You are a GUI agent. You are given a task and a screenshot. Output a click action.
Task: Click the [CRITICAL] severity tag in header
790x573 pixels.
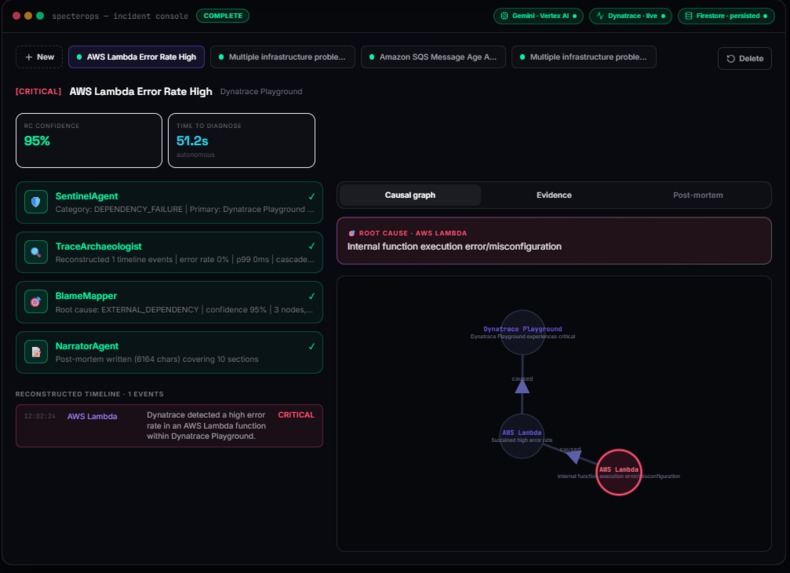click(x=38, y=91)
